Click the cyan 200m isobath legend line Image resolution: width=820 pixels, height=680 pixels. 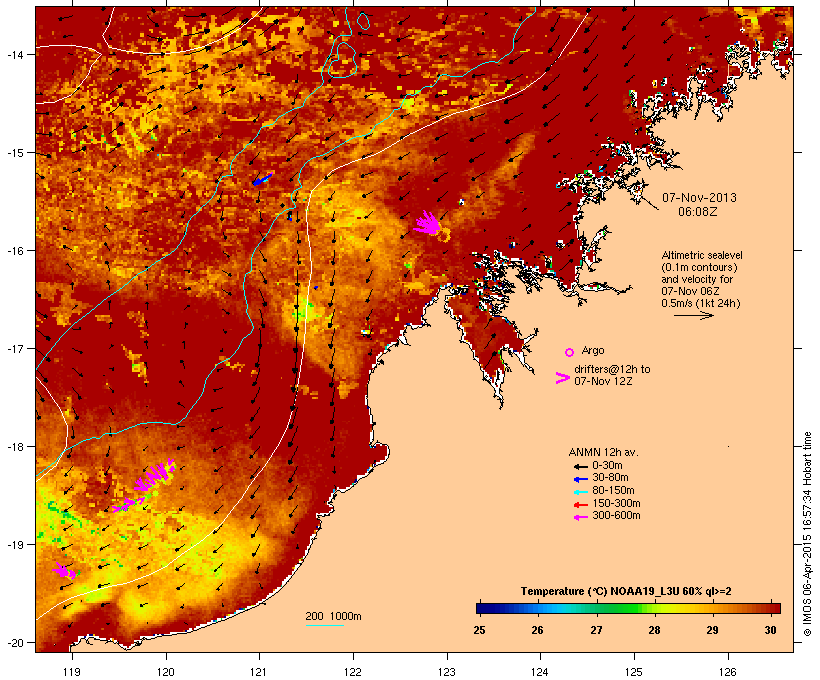324,625
